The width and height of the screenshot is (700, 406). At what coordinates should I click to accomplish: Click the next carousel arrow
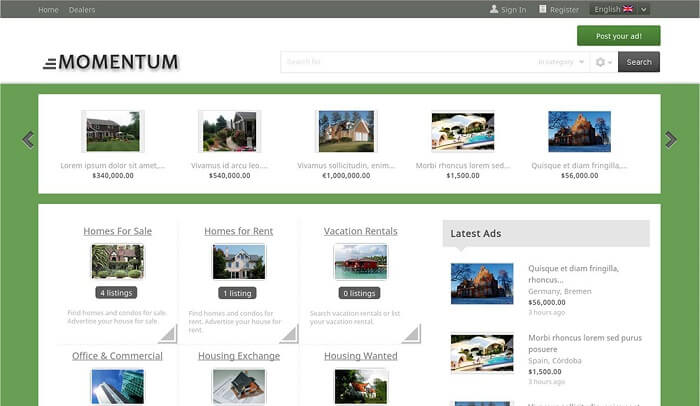671,140
